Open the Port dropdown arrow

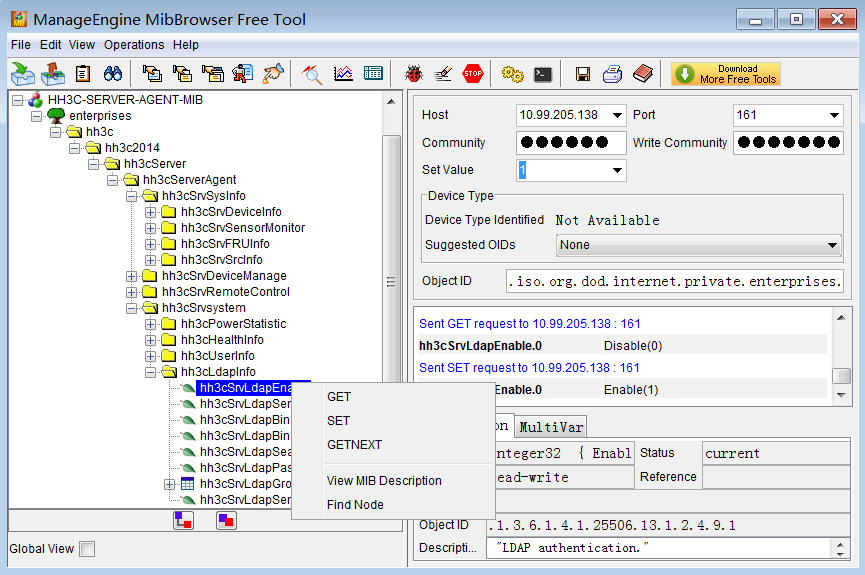click(x=834, y=115)
